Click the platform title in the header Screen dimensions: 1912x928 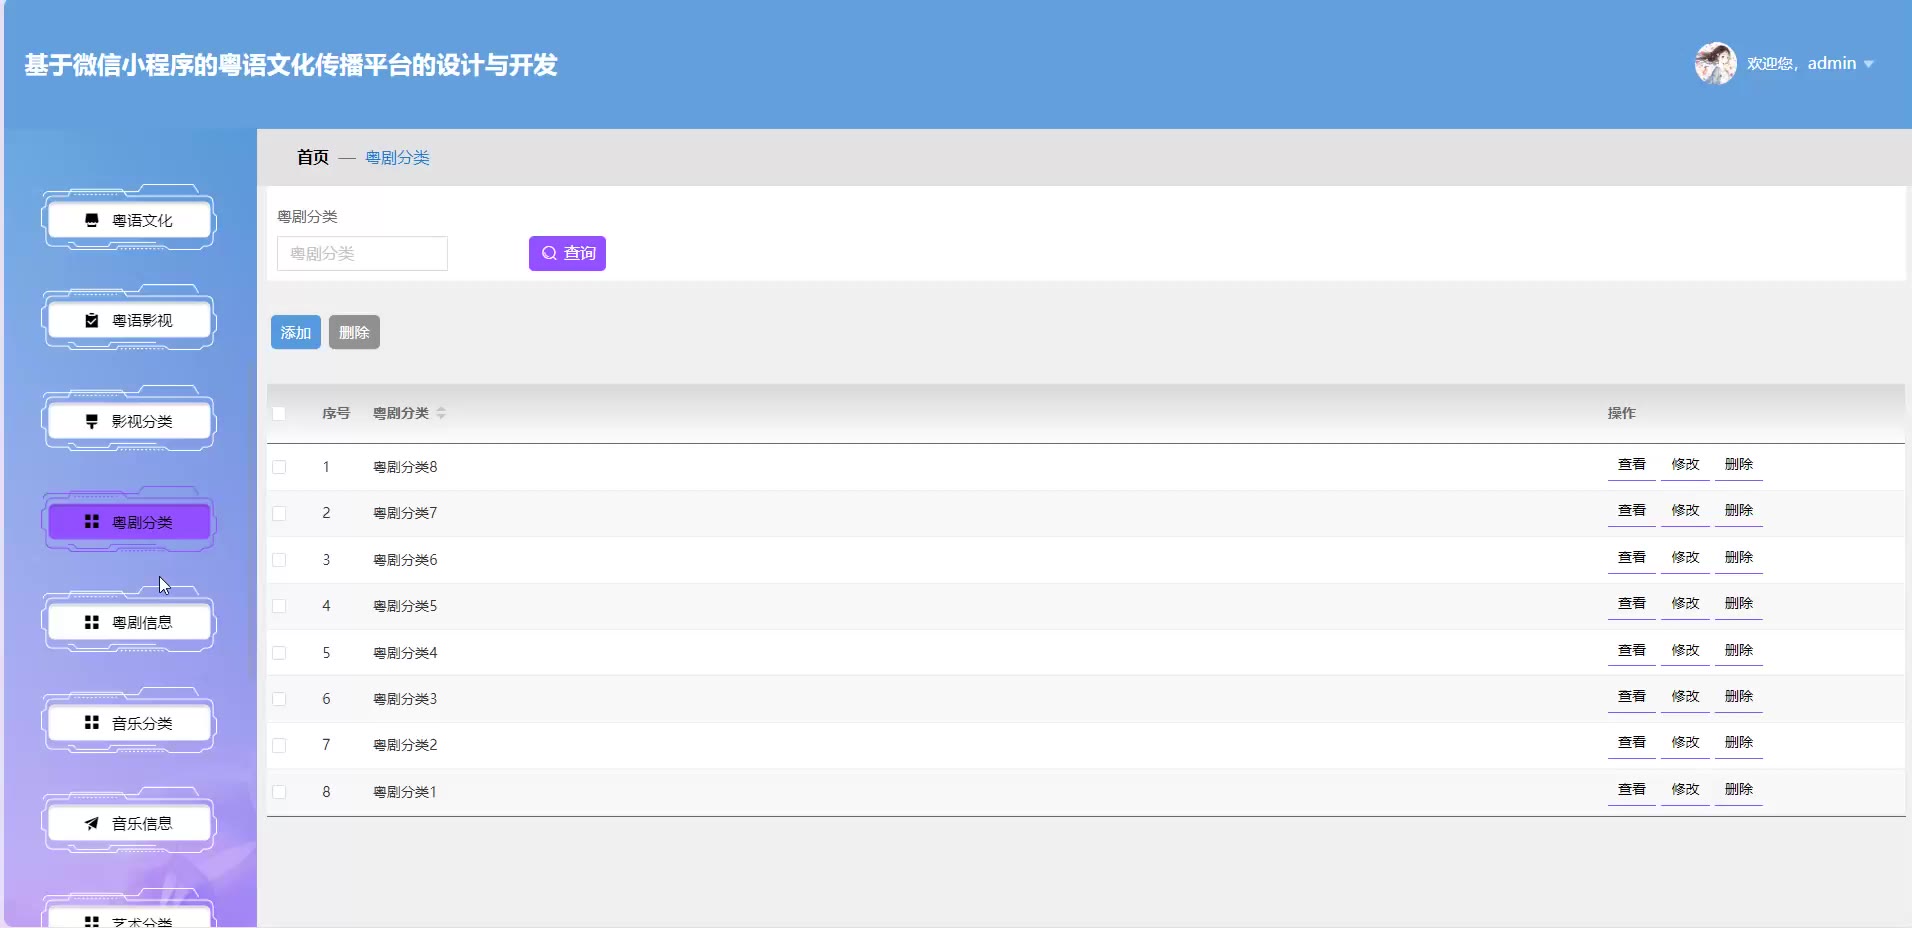[291, 65]
